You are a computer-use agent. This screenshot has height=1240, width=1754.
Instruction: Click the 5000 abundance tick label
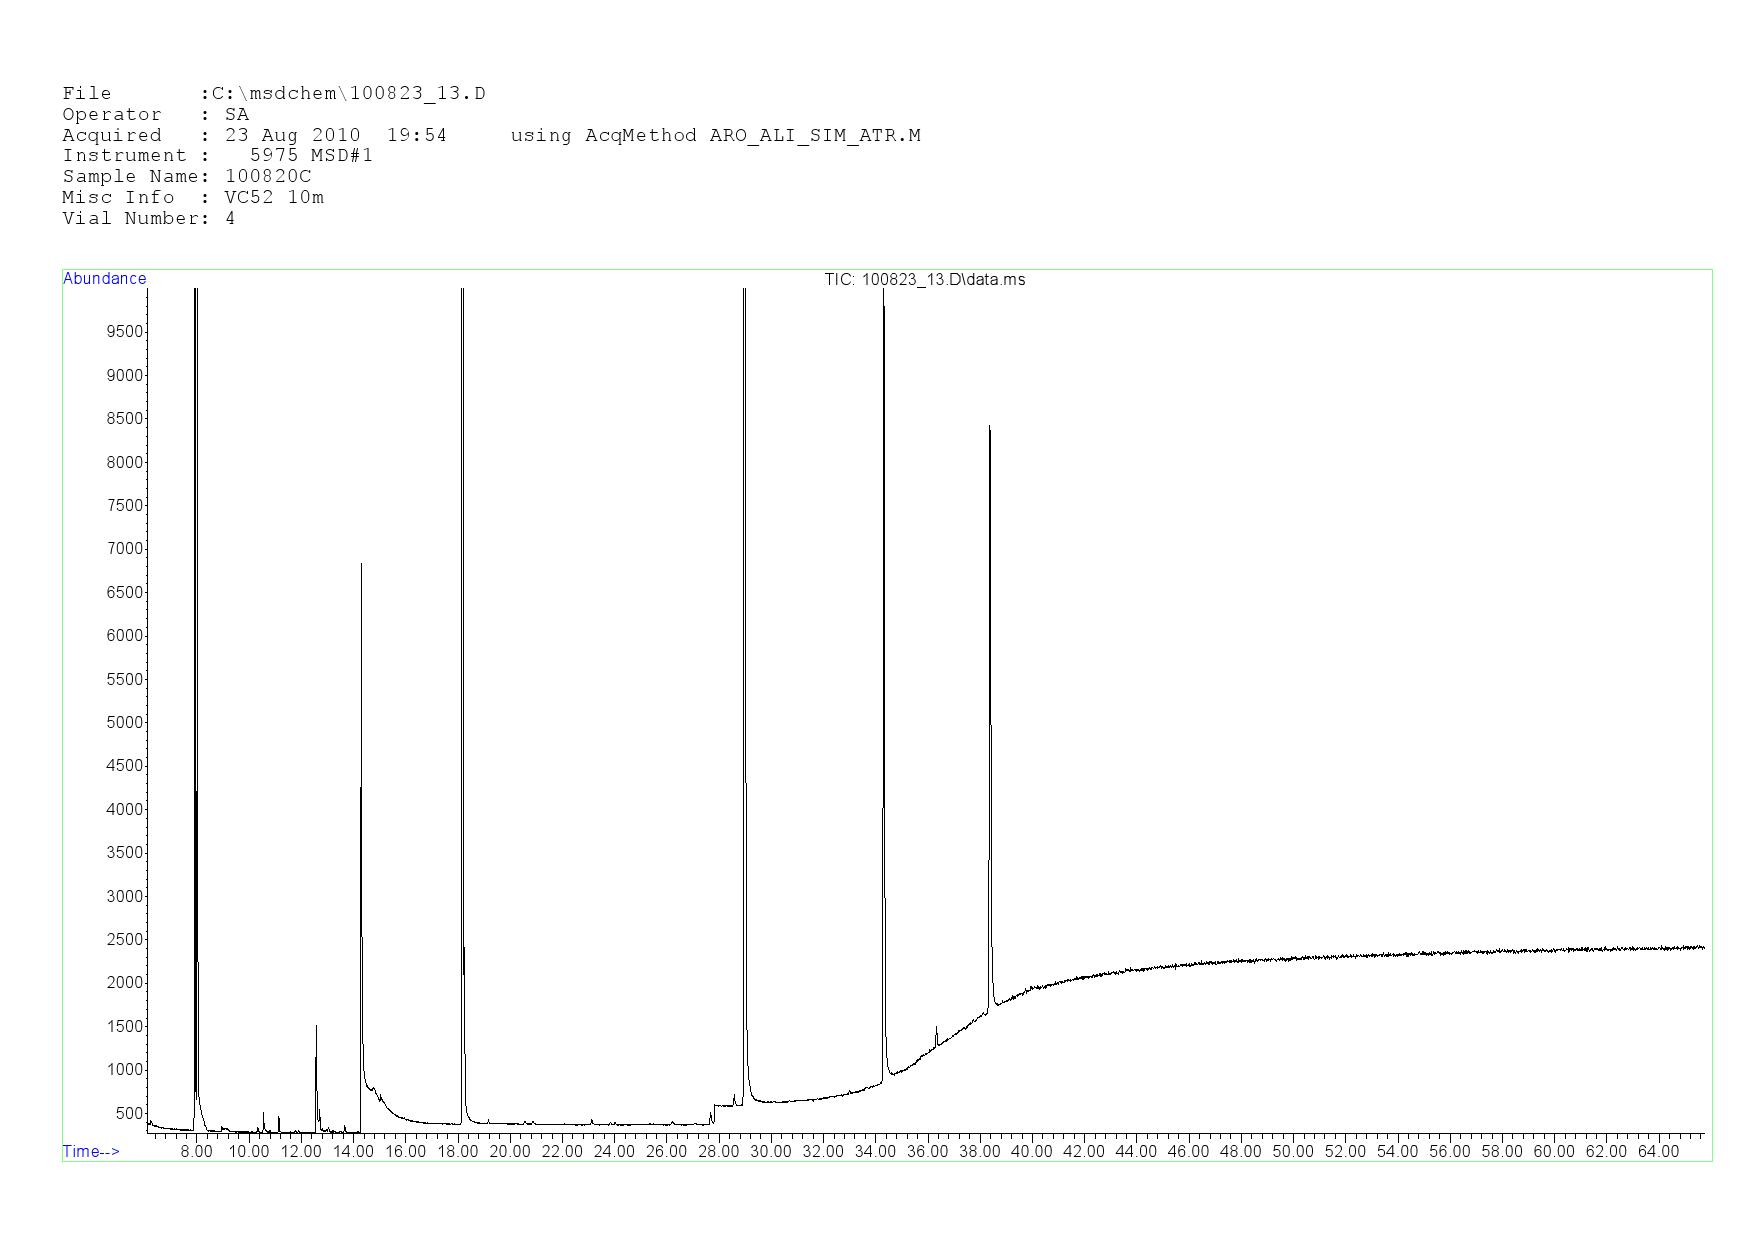(125, 723)
